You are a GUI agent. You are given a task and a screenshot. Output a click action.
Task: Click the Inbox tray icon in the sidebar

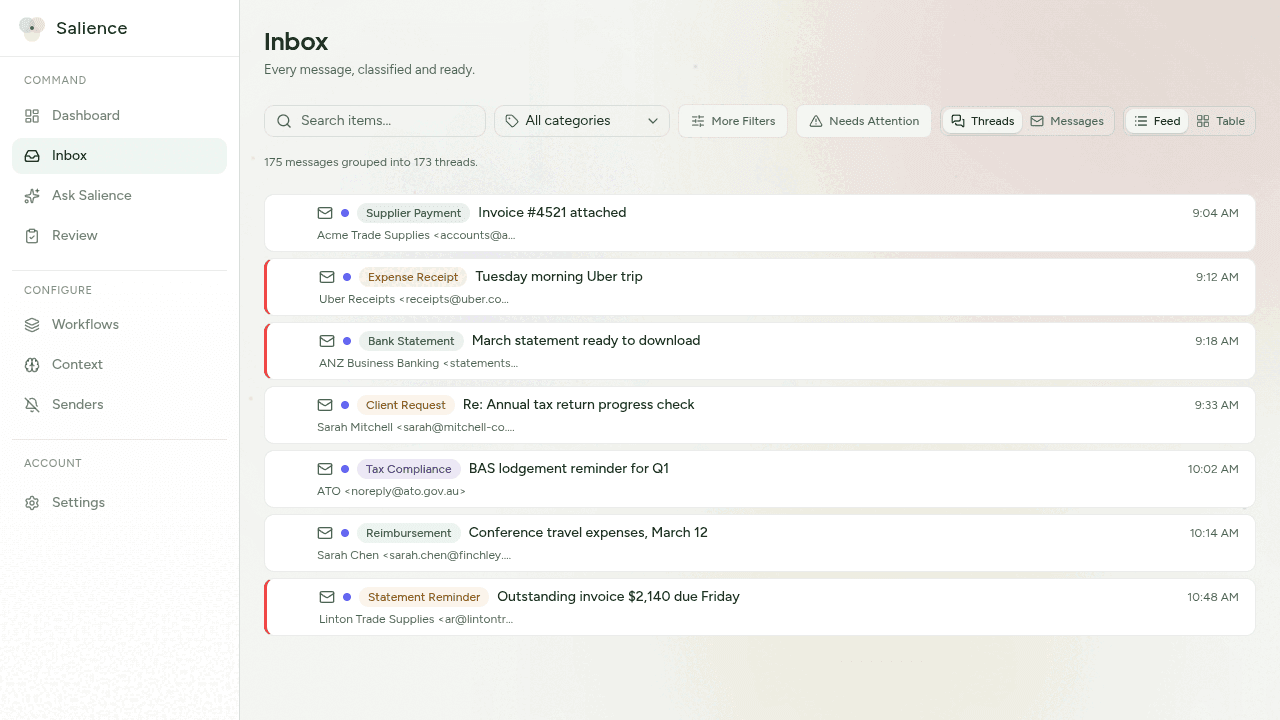tap(32, 156)
